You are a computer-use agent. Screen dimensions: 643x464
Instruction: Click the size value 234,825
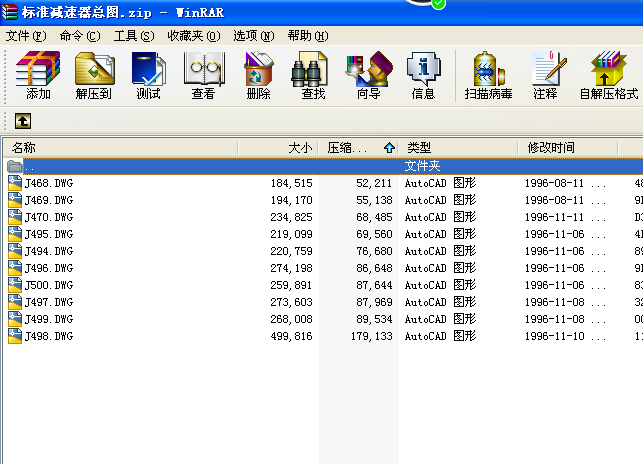[292, 217]
